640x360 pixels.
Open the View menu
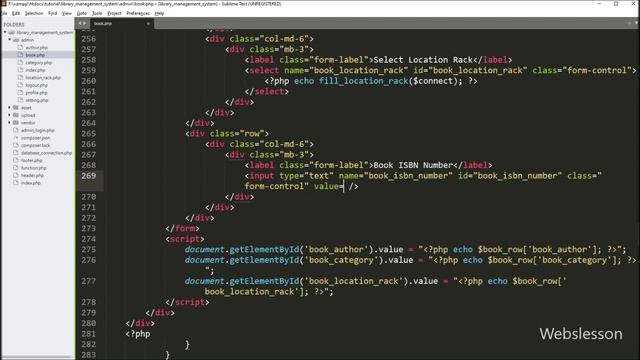[67, 13]
